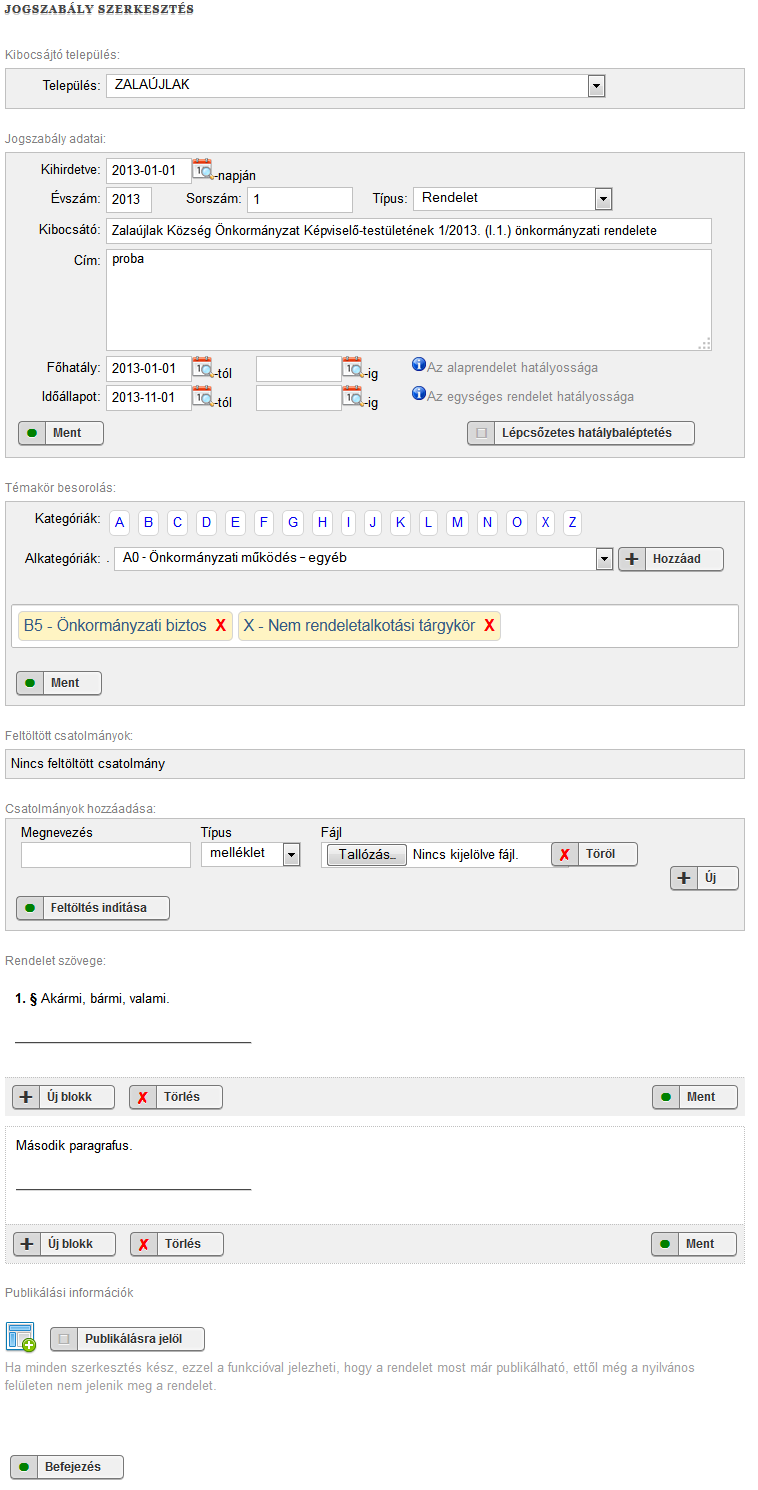Expand Alkategóriák dropdown list
The width and height of the screenshot is (758, 1490).
tap(363, 559)
